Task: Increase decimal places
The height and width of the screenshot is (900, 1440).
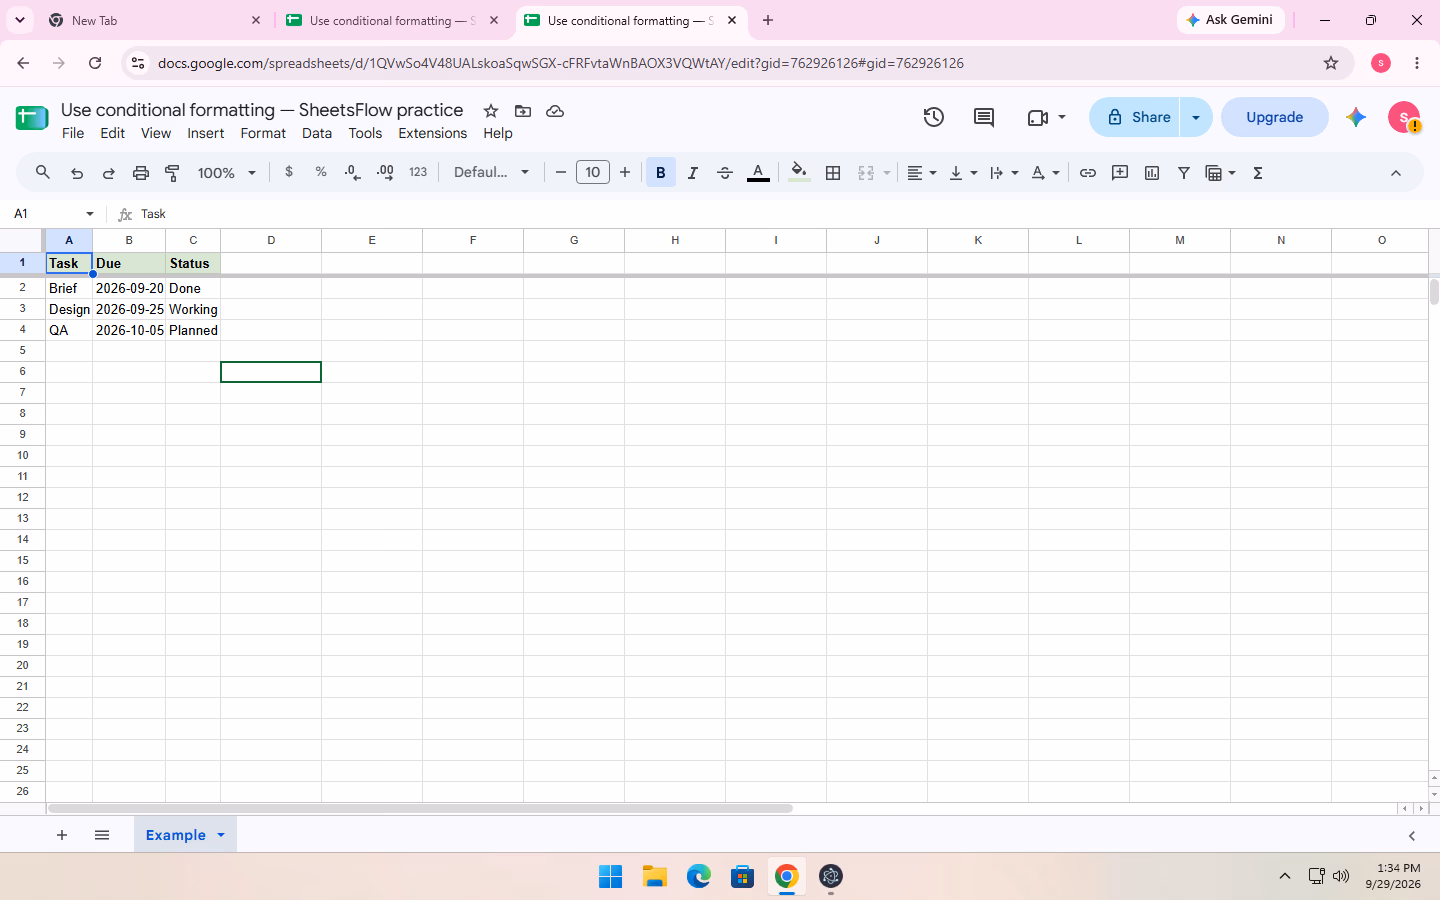Action: 385,172
